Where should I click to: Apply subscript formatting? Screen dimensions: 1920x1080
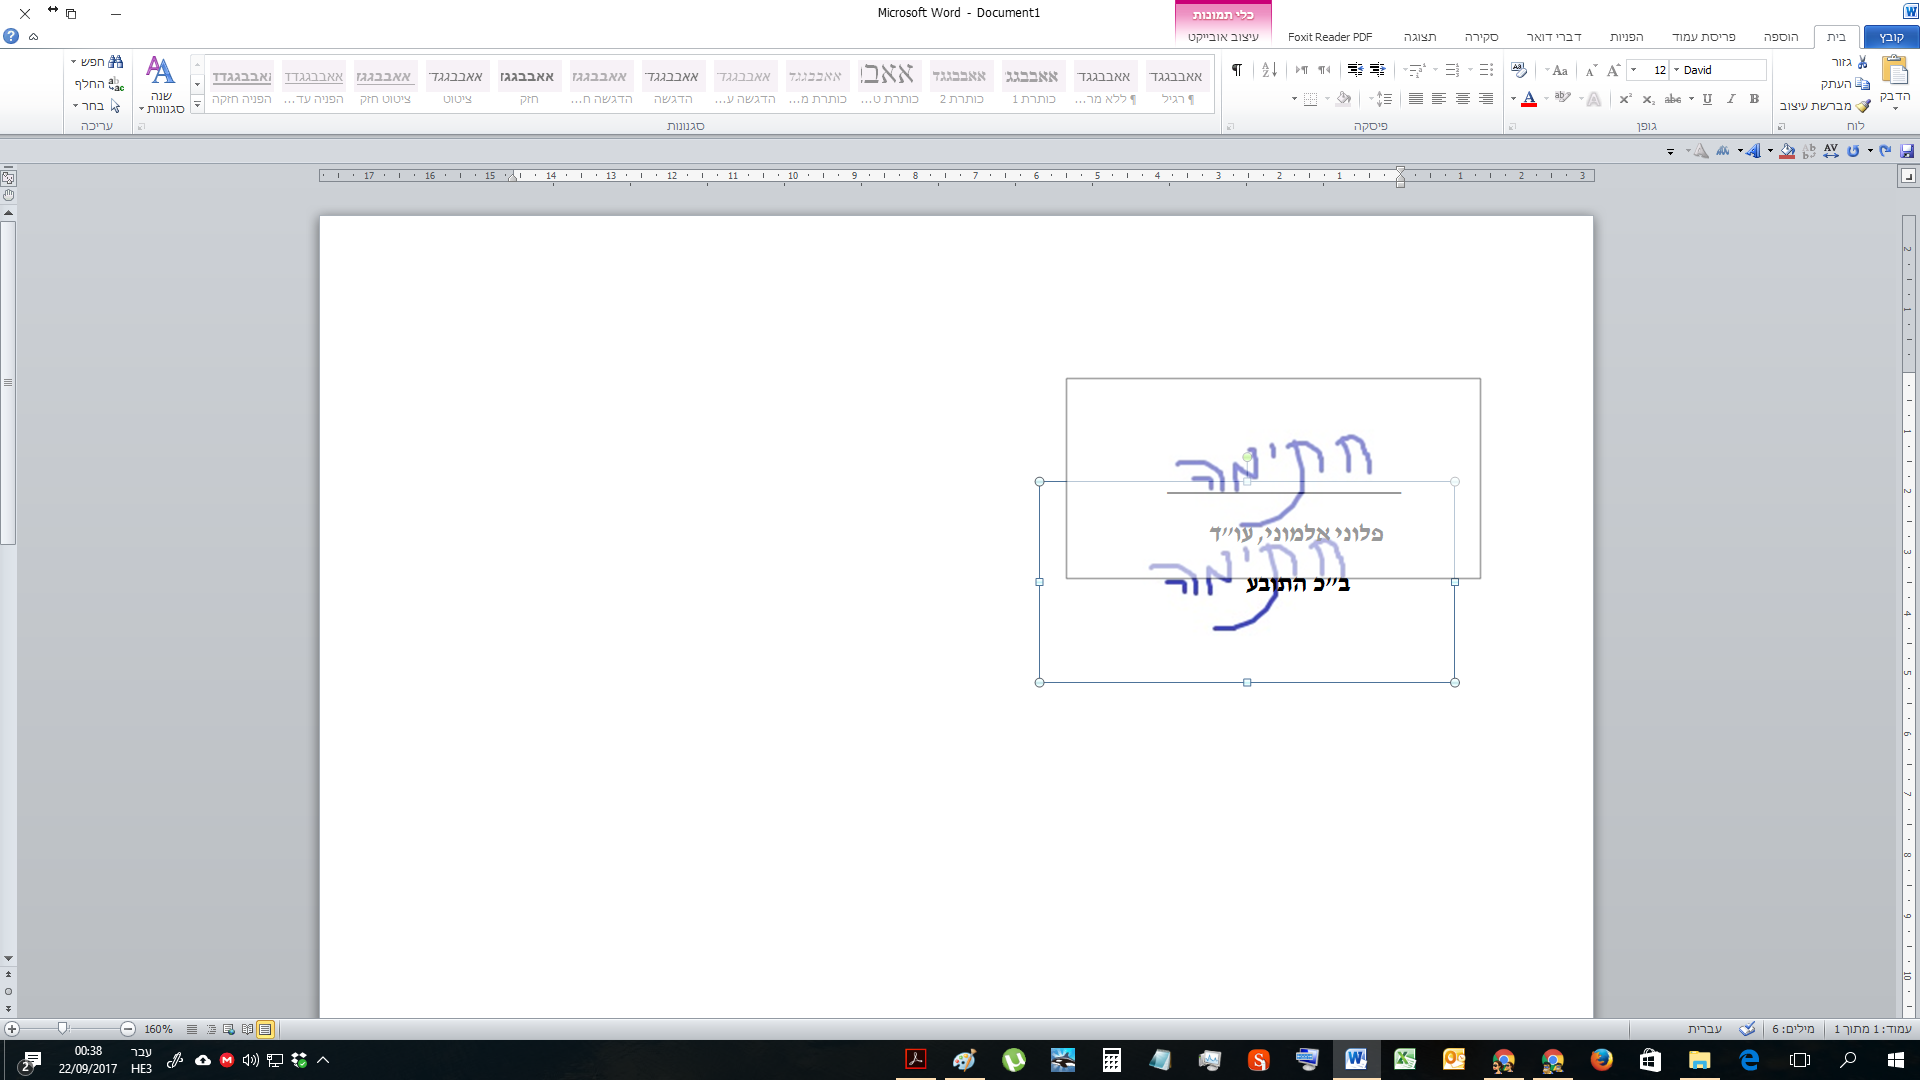tap(1648, 99)
